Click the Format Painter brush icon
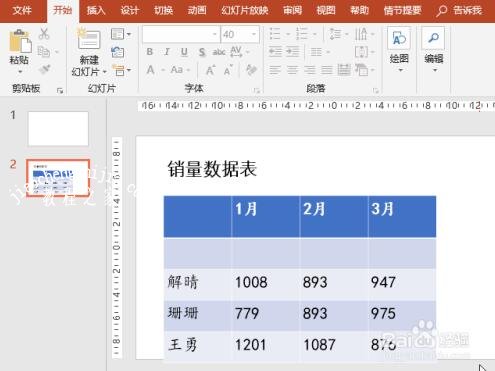 [44, 70]
